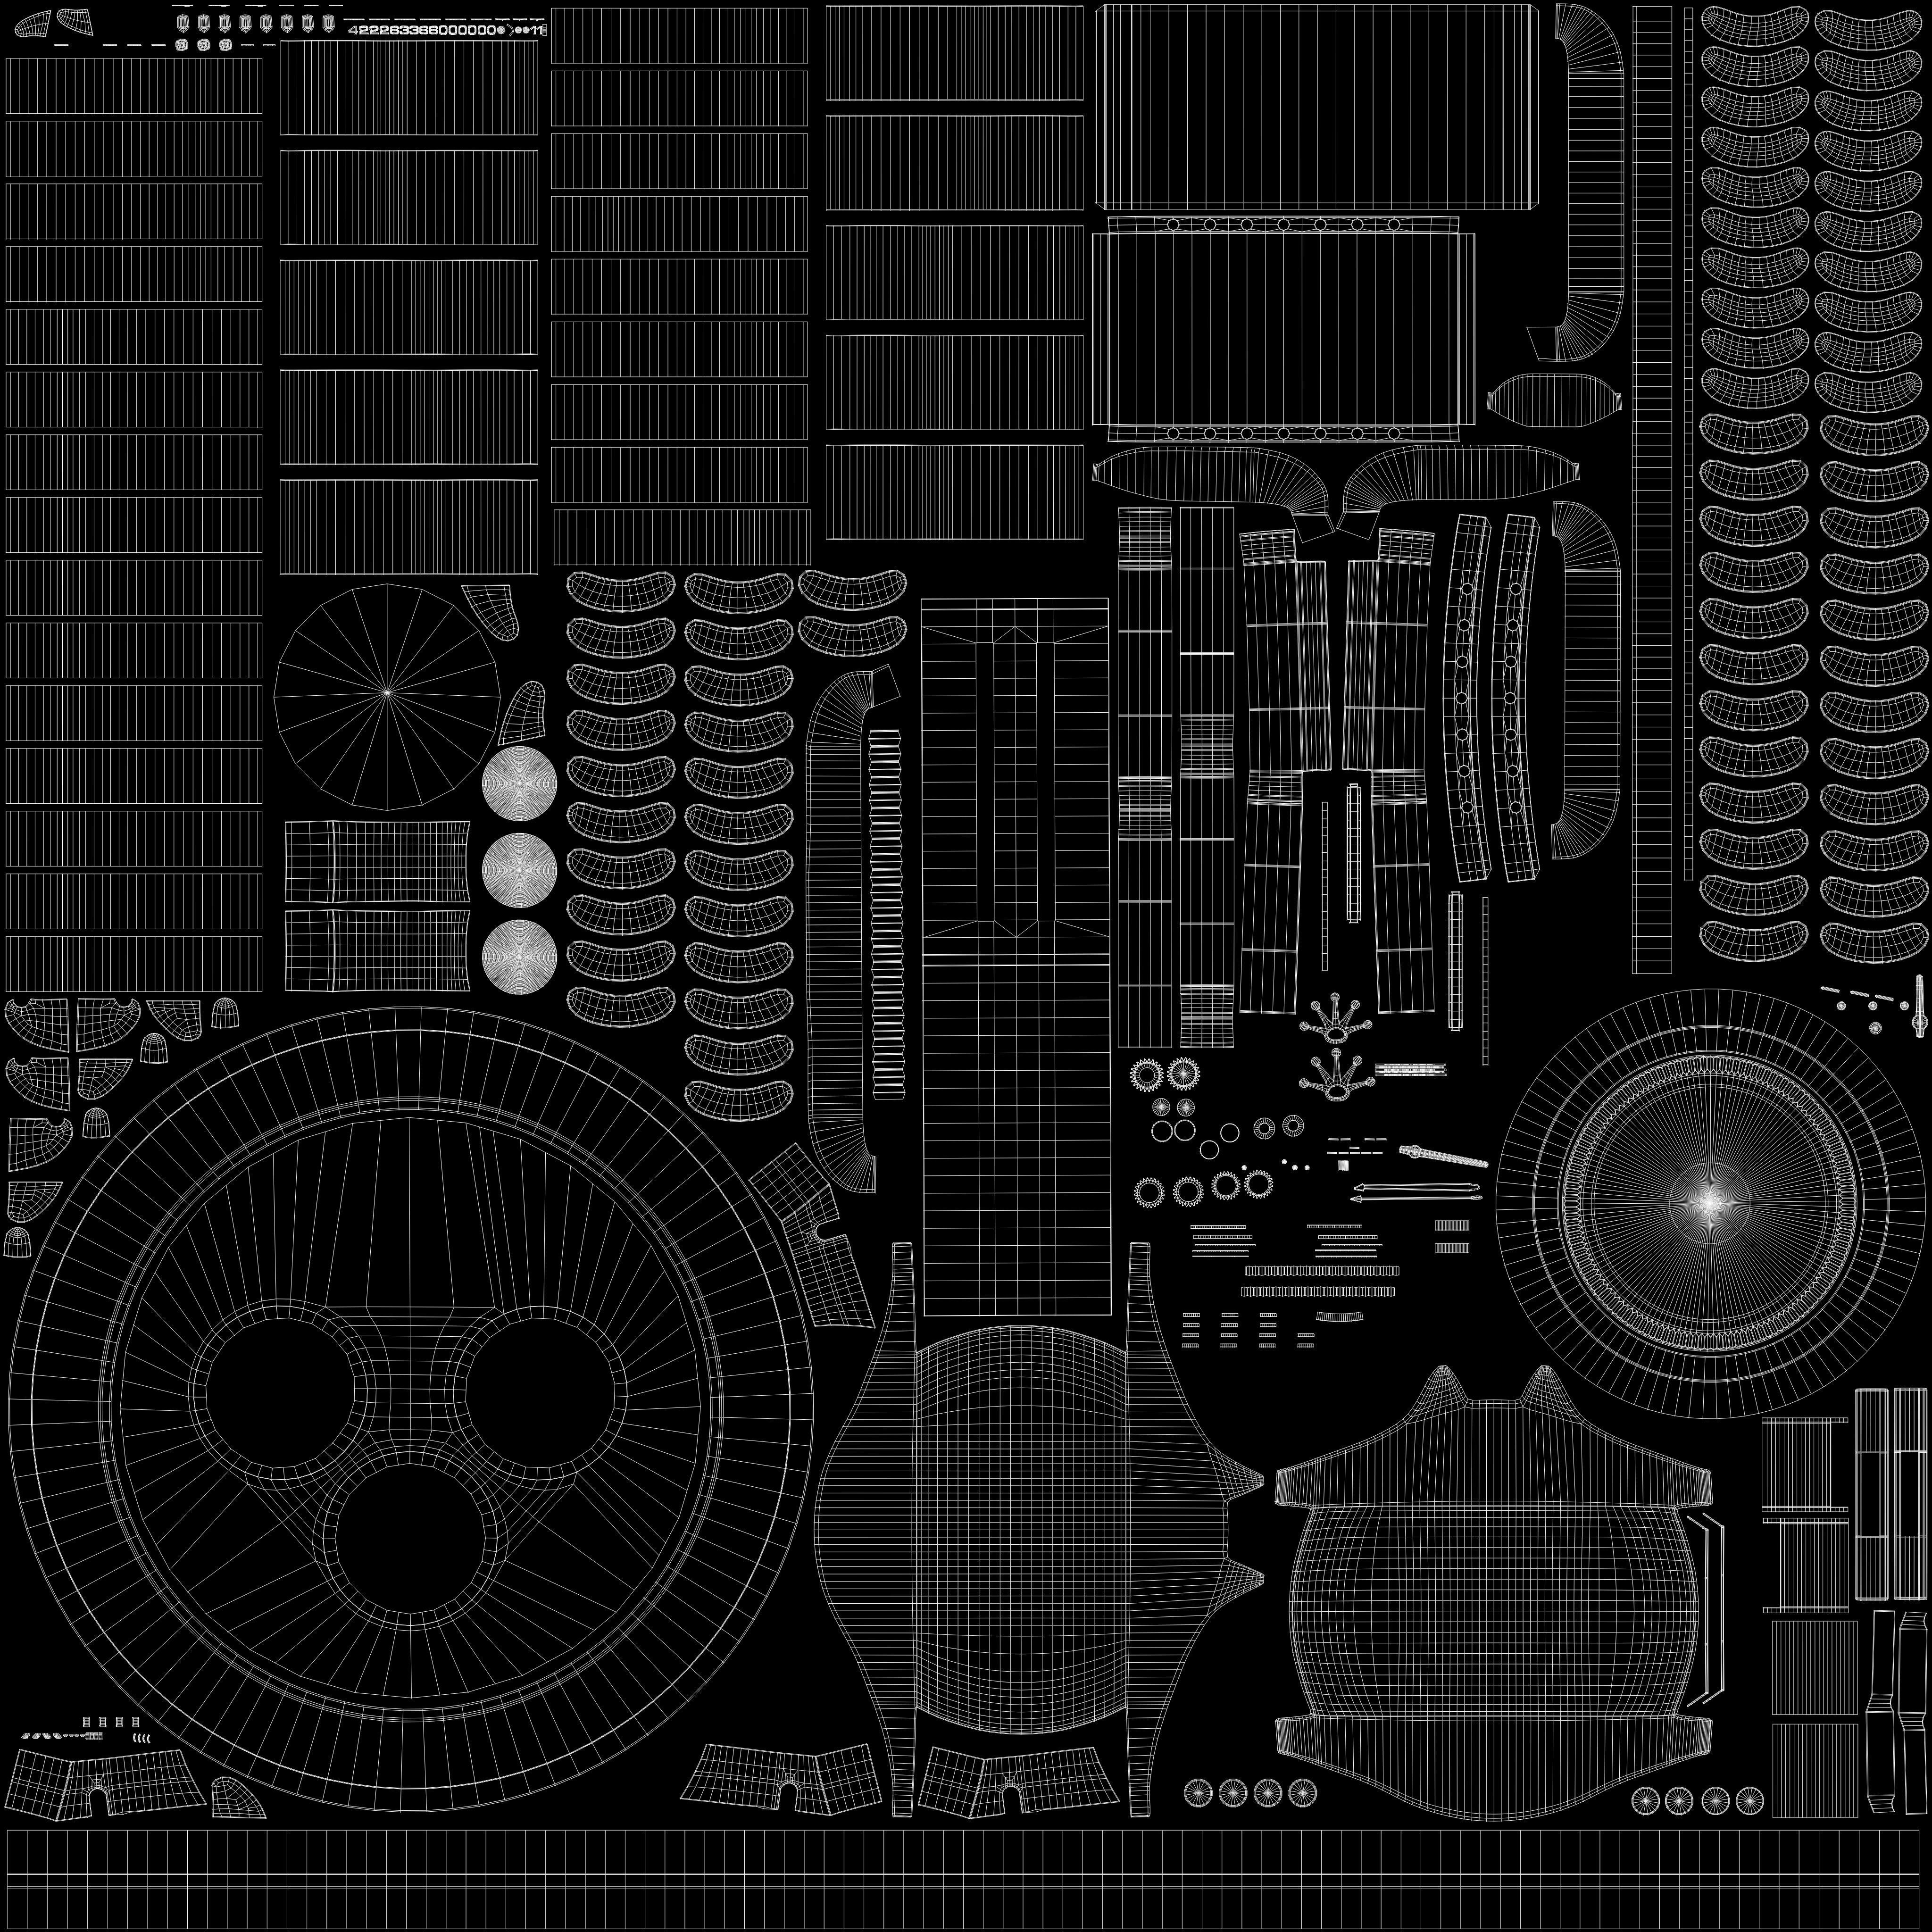
Task: Click the vertical zigzag accordion strip
Action: (886, 915)
